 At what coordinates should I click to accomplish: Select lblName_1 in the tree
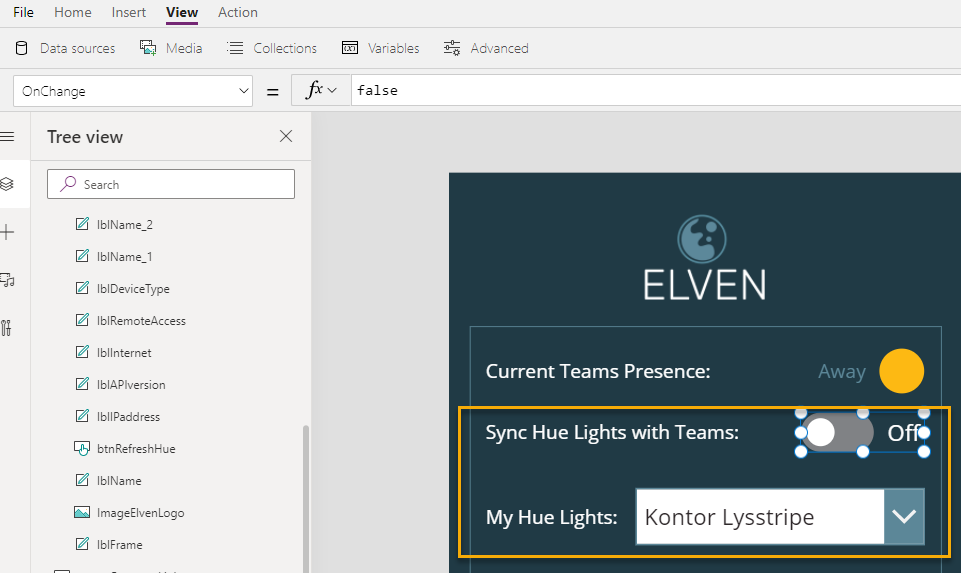click(124, 257)
